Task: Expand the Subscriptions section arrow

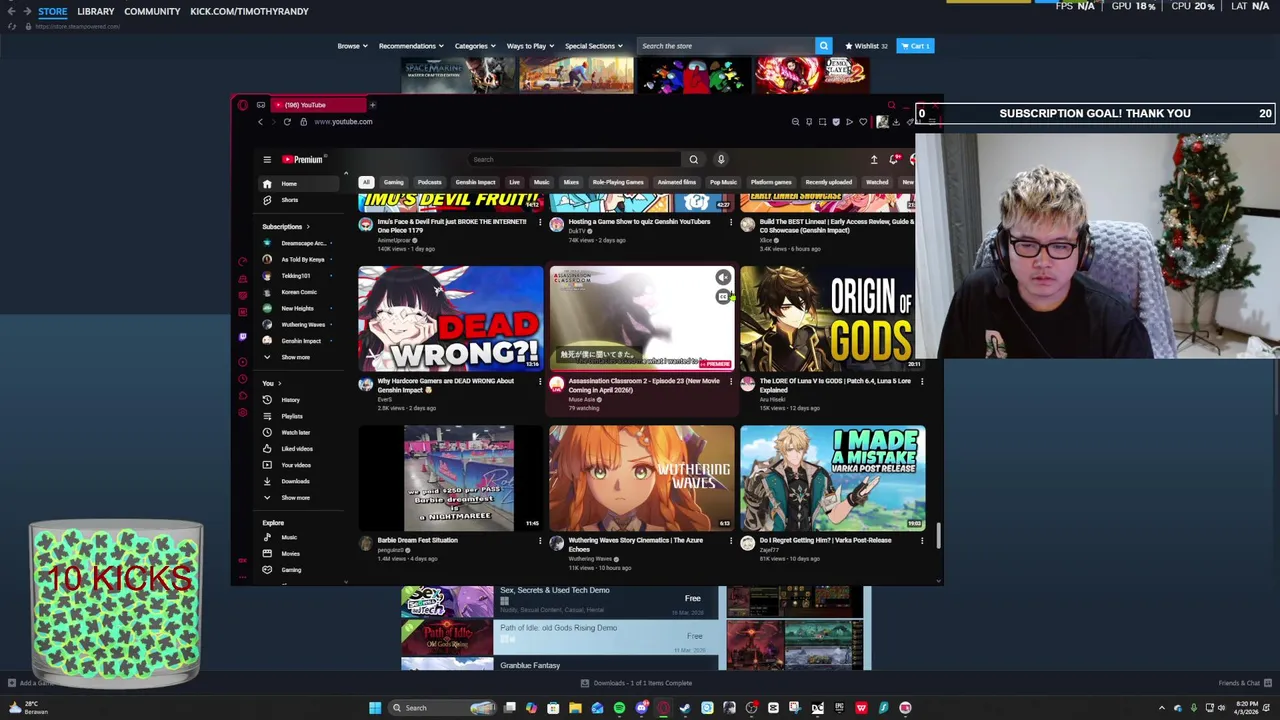Action: (308, 227)
